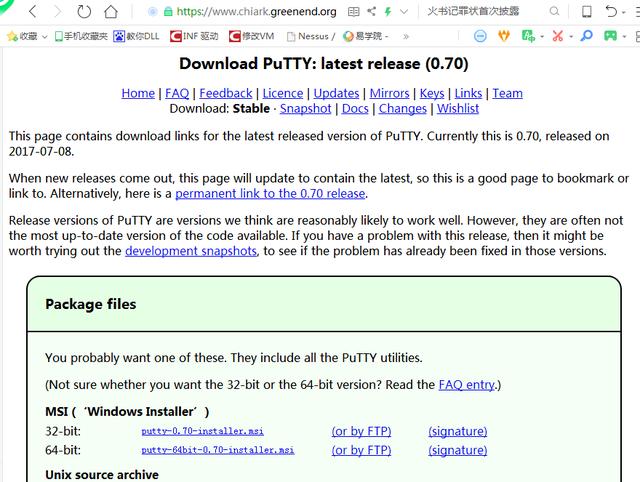
Task: Open dropdown beside the translate icon
Action: [x=542, y=37]
